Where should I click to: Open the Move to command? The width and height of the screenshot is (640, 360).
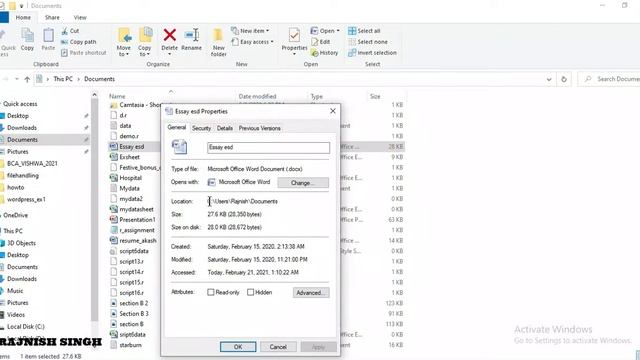coord(124,42)
